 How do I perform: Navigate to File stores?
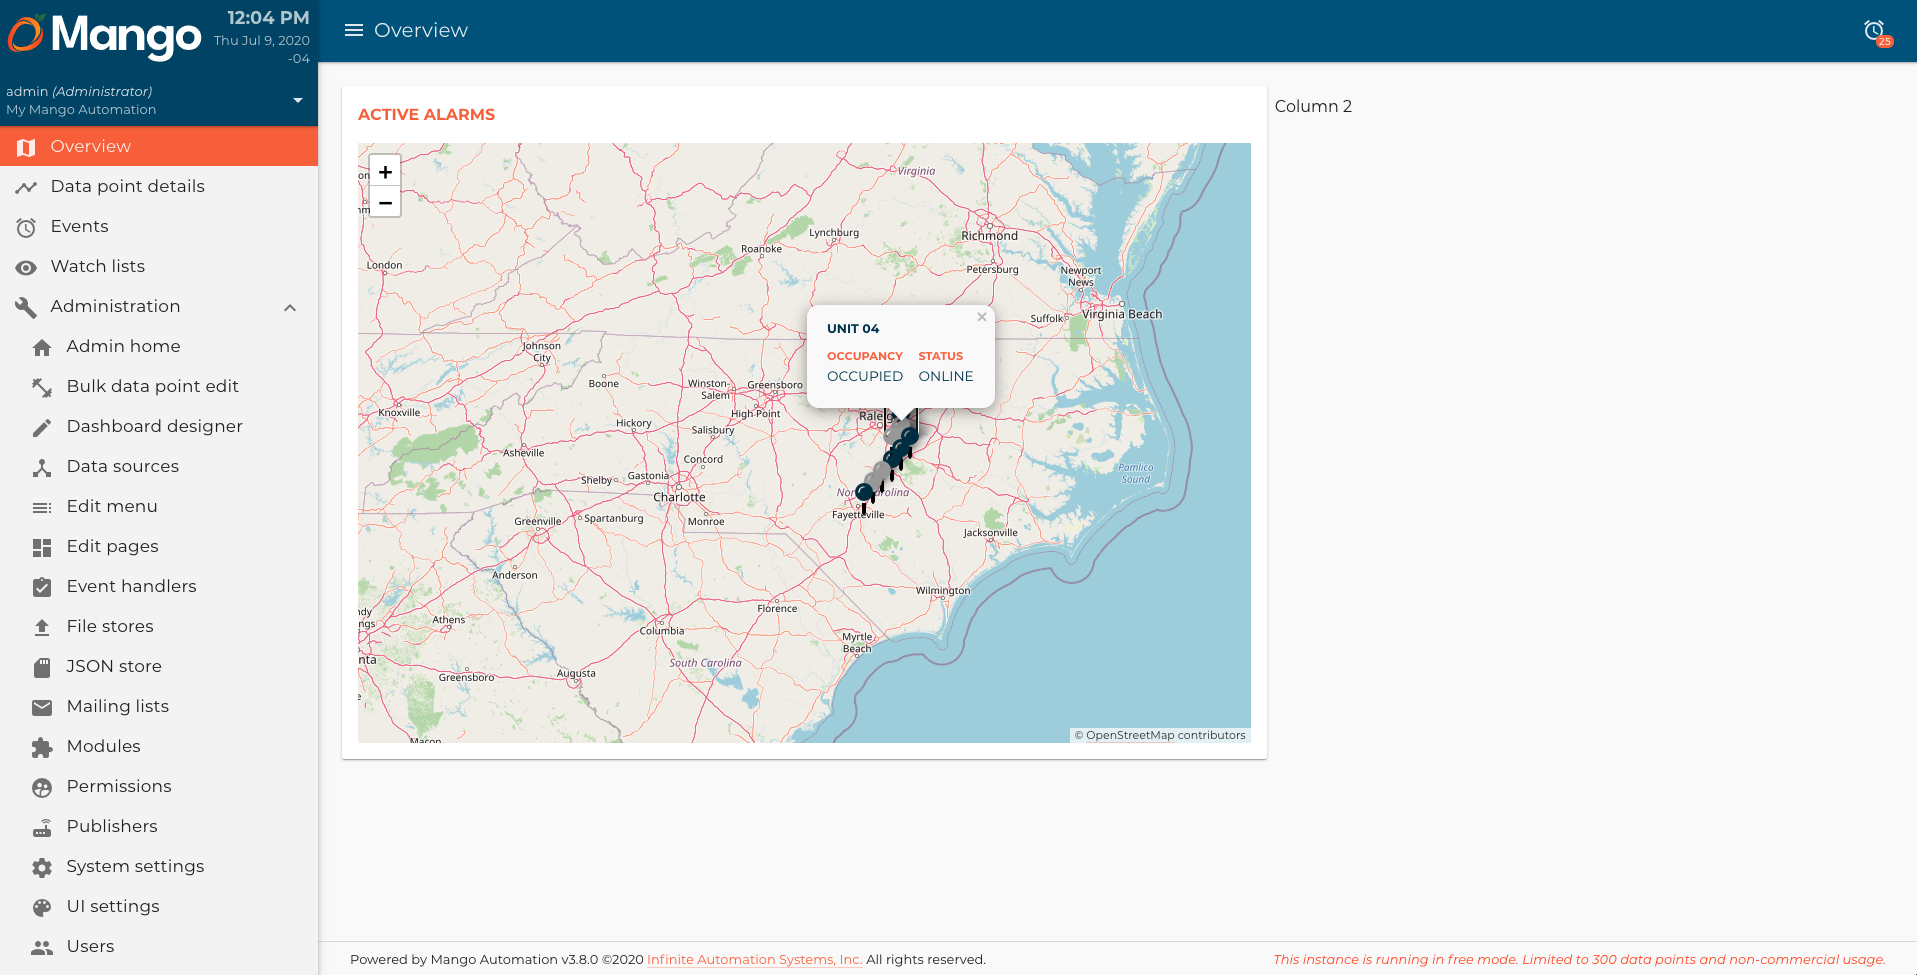point(159,626)
